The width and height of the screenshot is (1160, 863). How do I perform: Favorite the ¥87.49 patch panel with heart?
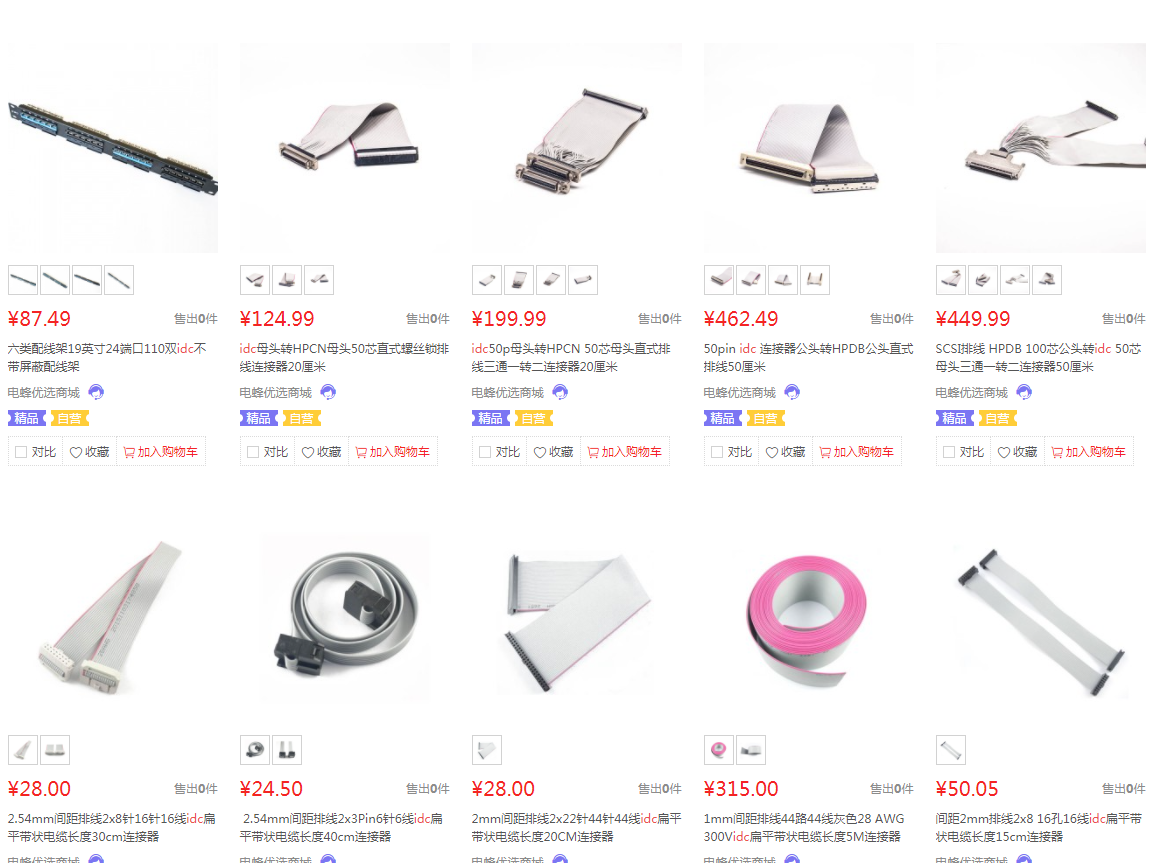75,453
